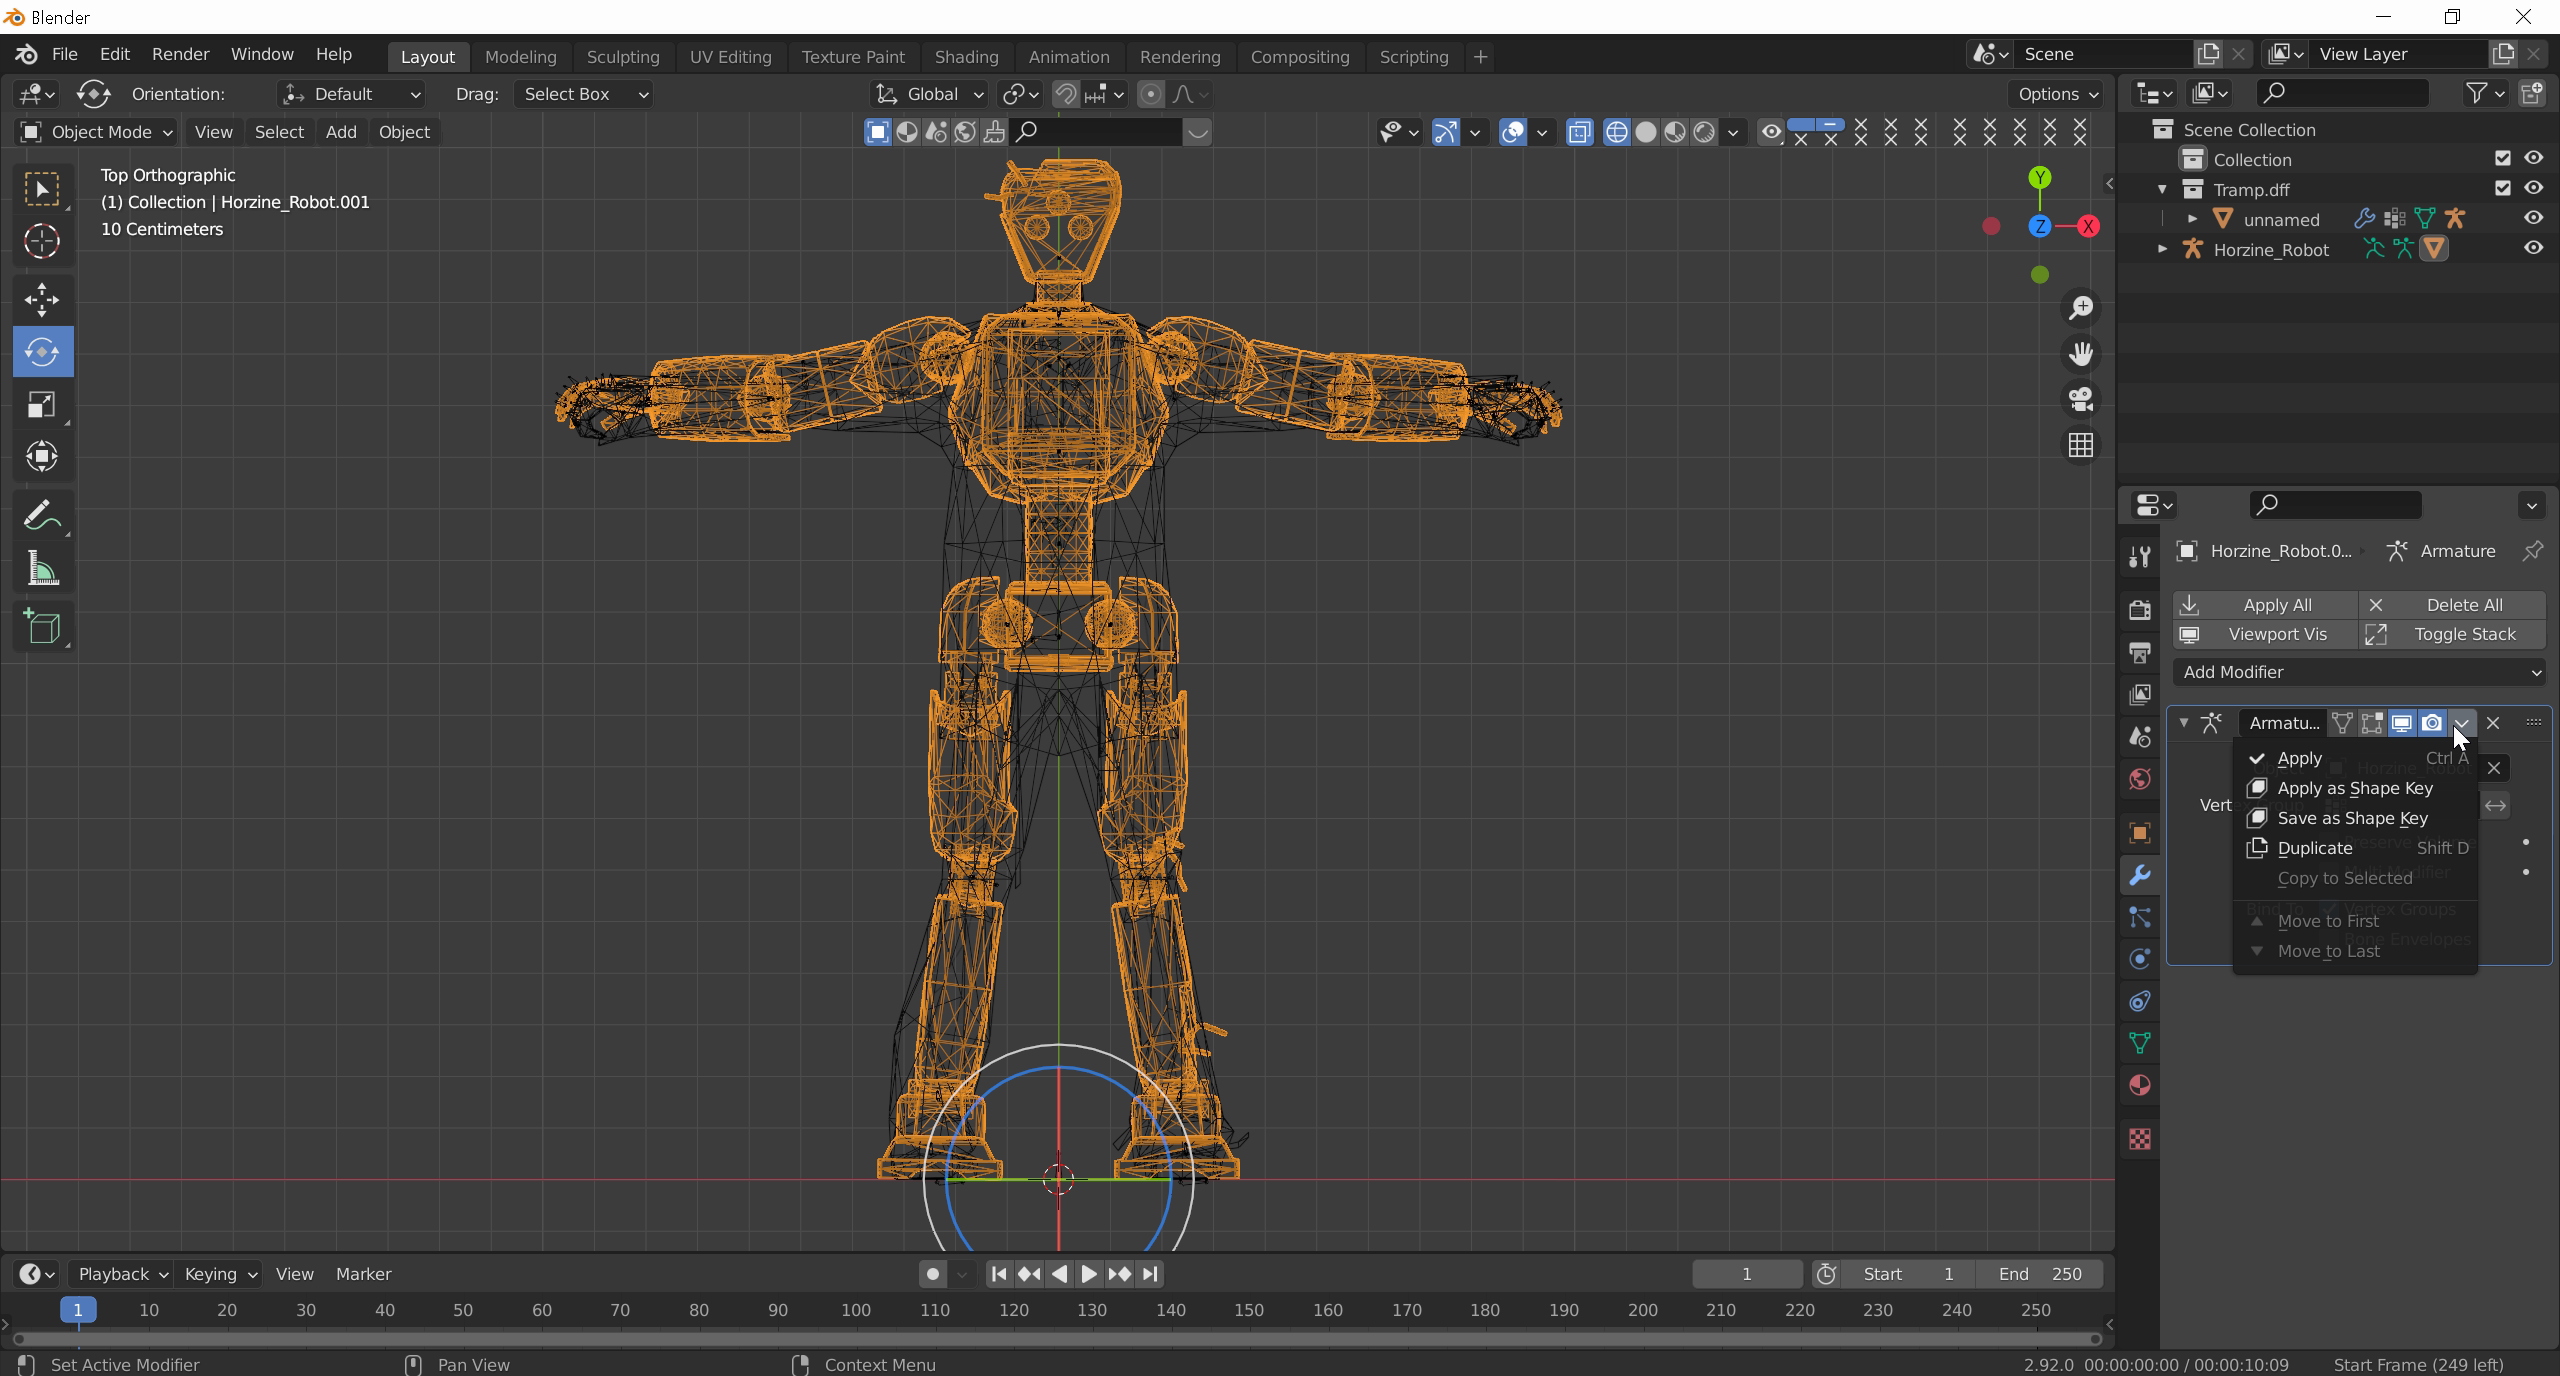Toggle camera view with the camera icon
This screenshot has height=1376, width=2560.
click(2081, 399)
